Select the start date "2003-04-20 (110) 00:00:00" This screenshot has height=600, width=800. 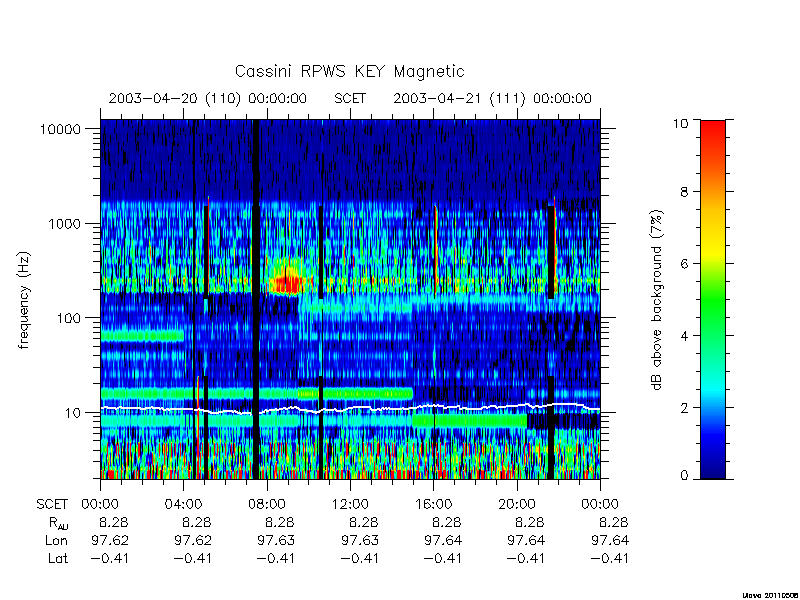(x=208, y=98)
